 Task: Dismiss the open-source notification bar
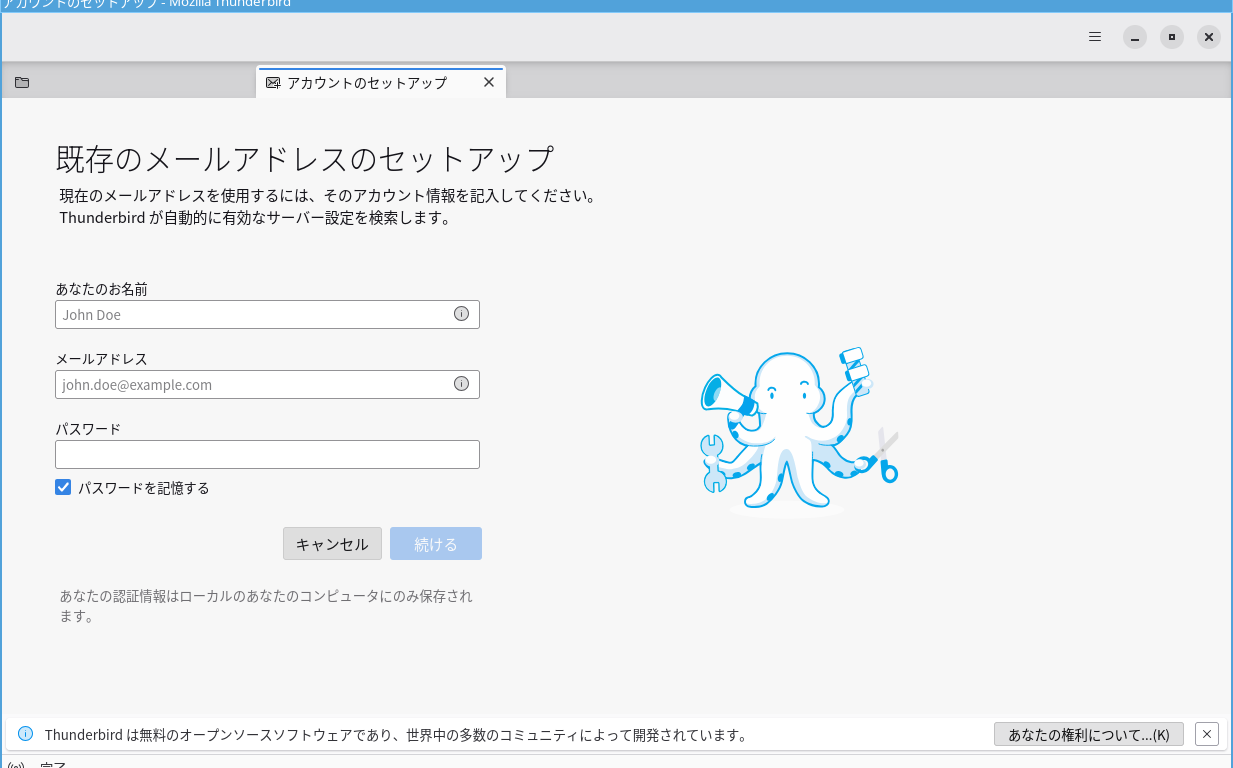pos(1207,734)
